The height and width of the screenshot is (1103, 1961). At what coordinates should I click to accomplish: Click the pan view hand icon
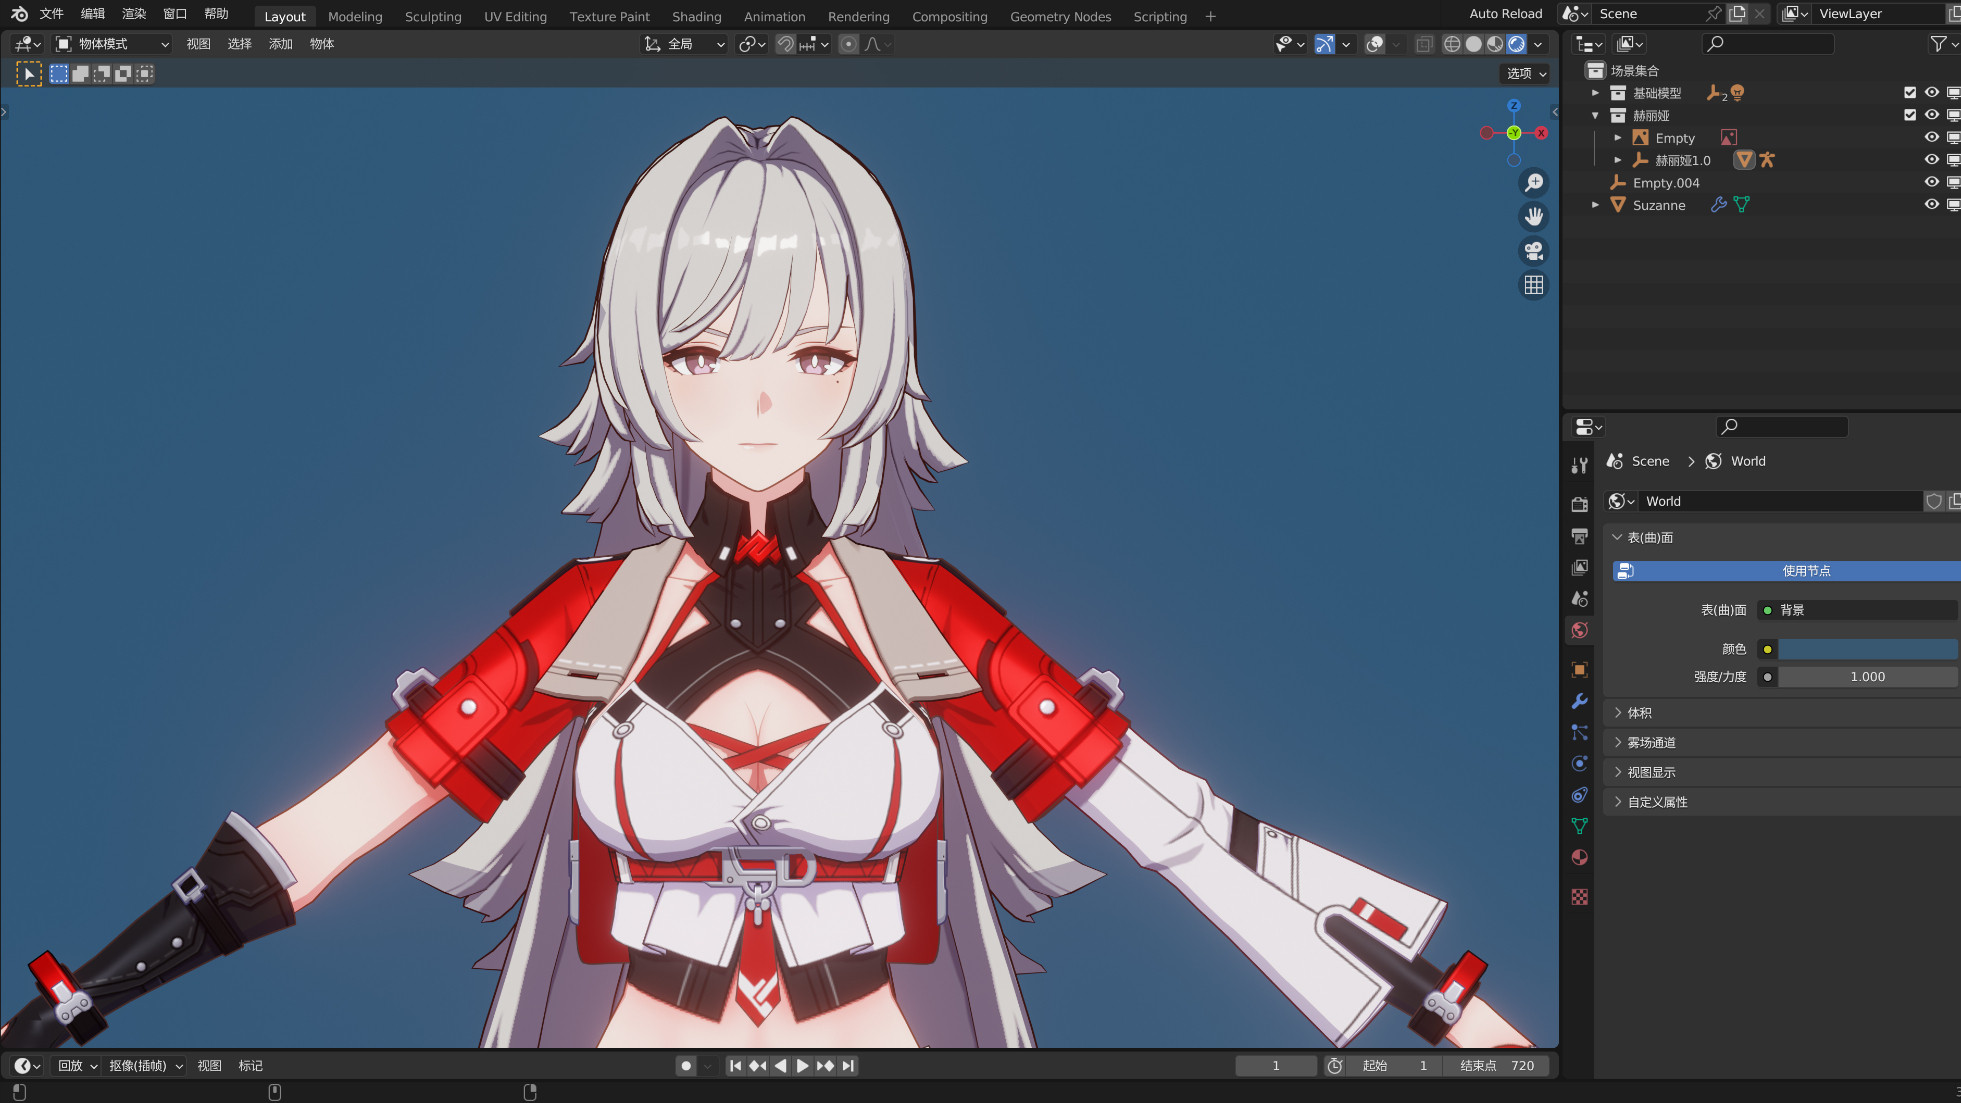pyautogui.click(x=1533, y=217)
